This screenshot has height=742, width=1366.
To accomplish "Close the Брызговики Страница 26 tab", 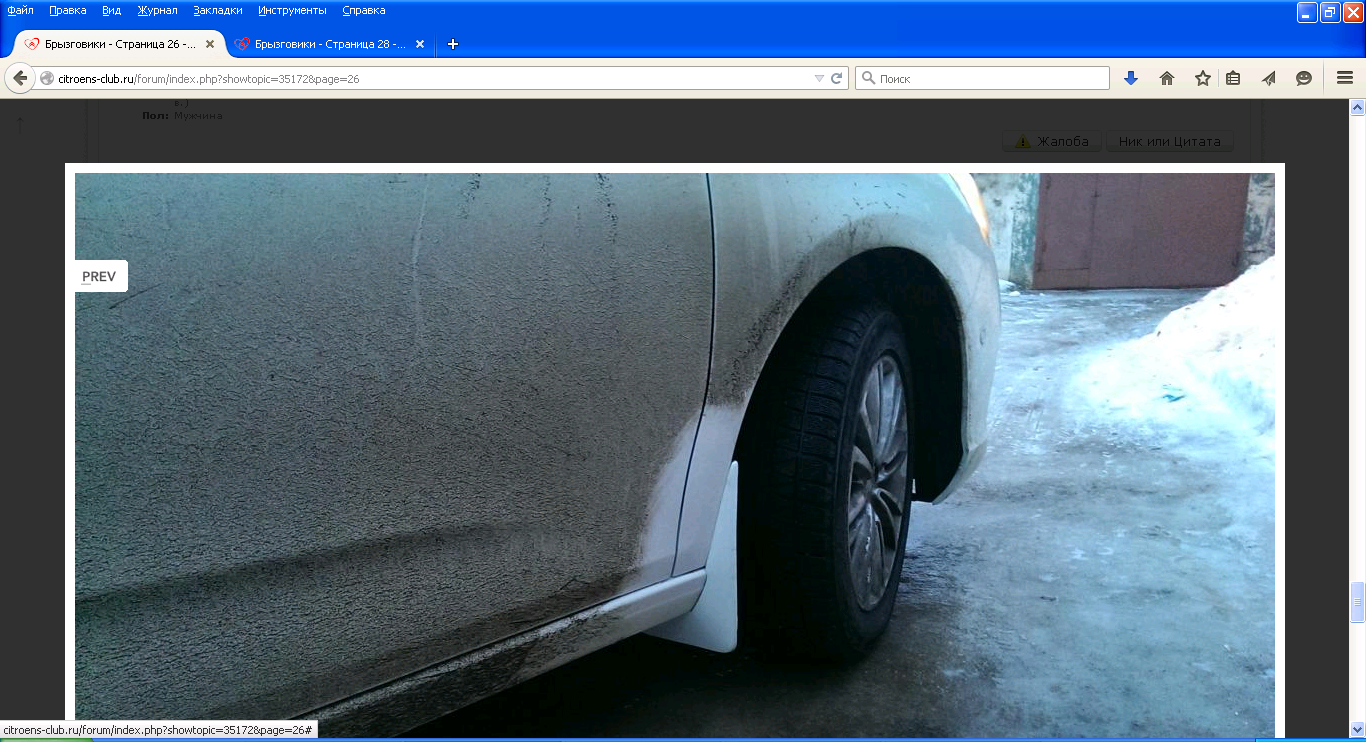I will [210, 44].
